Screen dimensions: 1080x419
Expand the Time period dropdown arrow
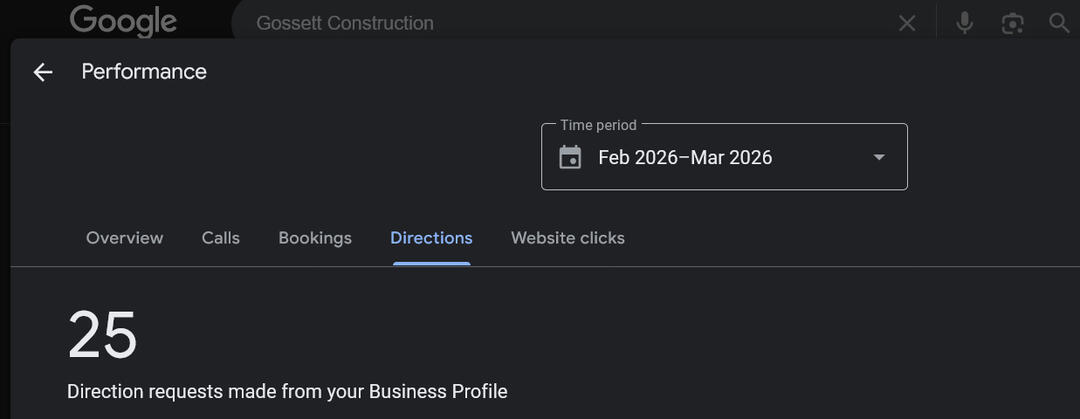(879, 157)
